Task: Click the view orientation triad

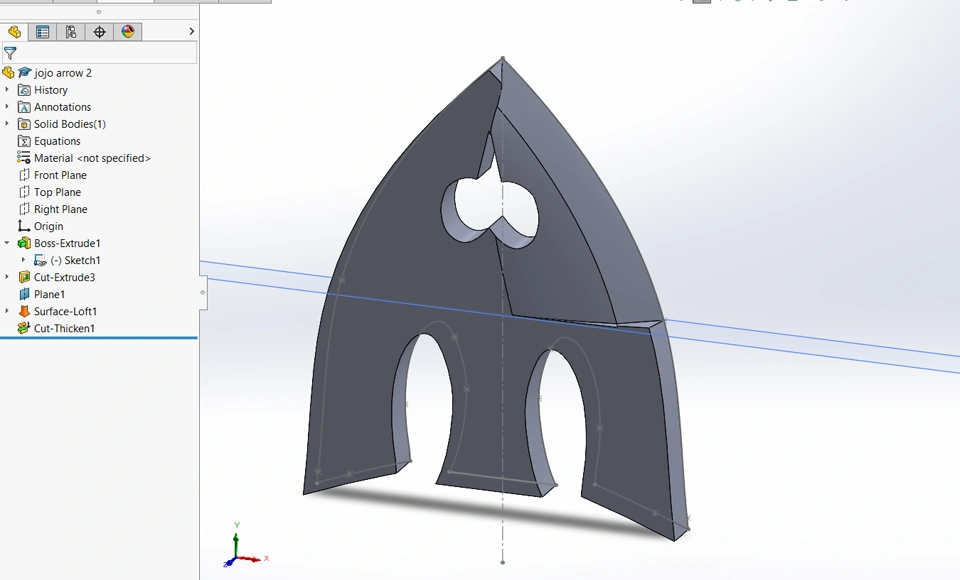Action: pos(244,546)
